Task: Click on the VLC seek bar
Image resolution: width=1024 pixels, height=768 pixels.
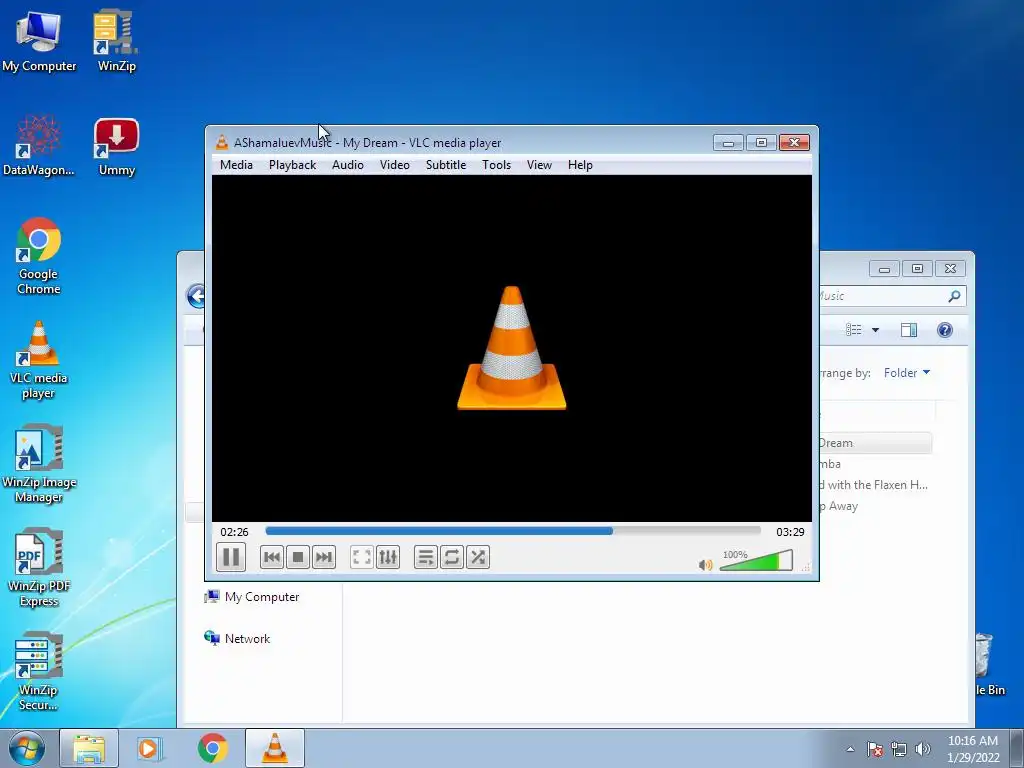Action: 513,531
